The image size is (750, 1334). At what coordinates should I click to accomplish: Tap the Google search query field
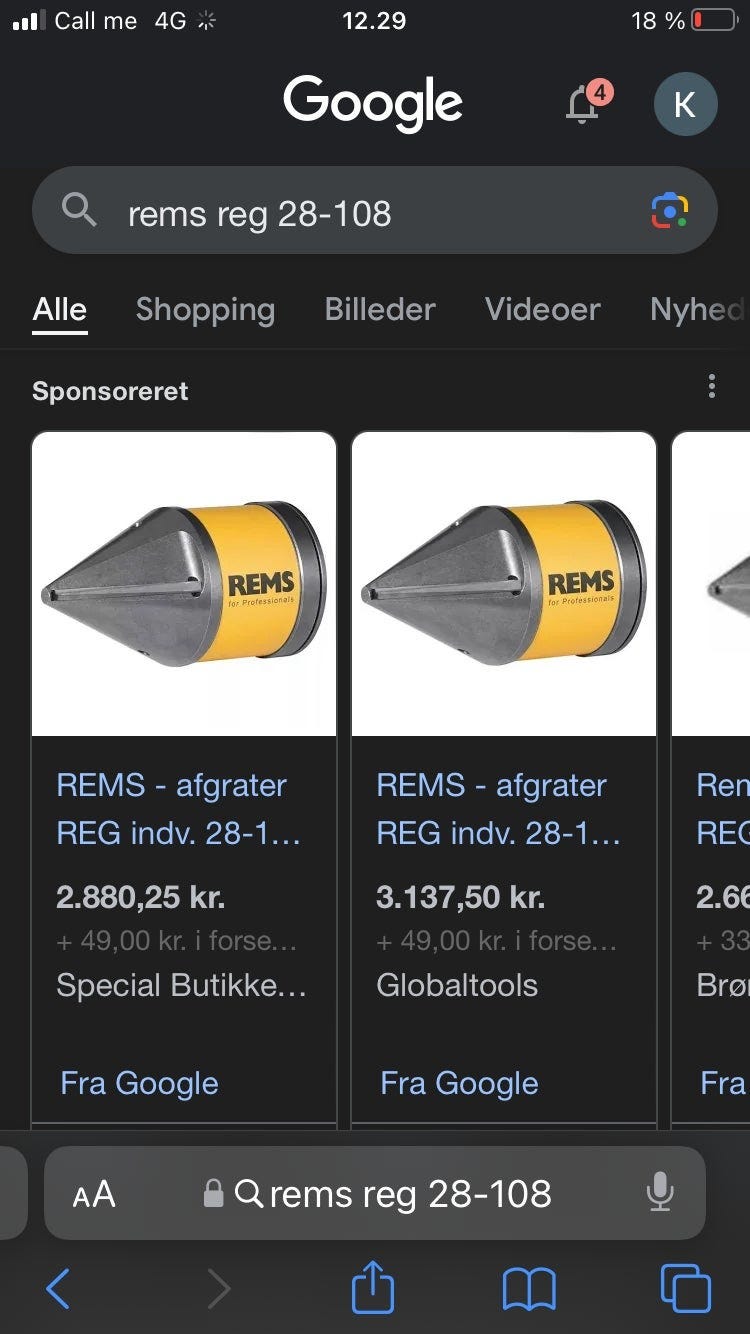[370, 213]
